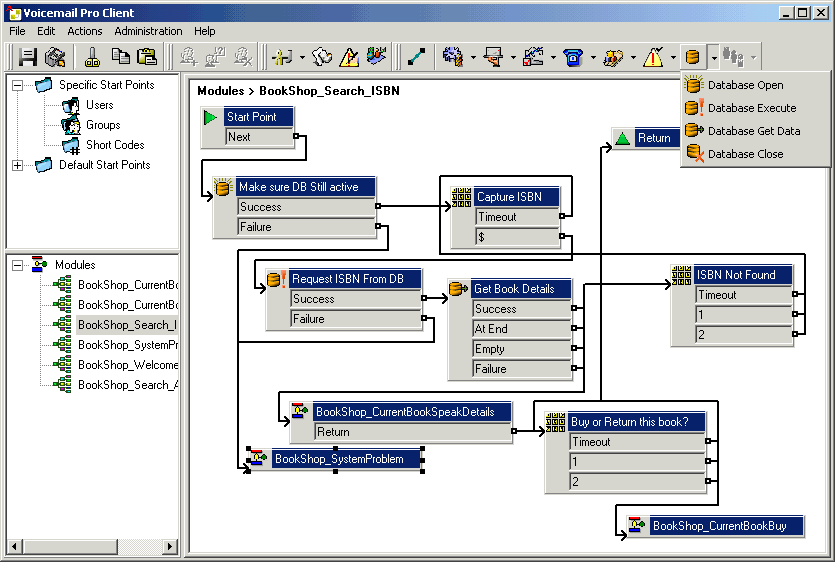Viewport: 835px width, 562px height.
Task: Open the Administration menu
Action: click(x=148, y=31)
